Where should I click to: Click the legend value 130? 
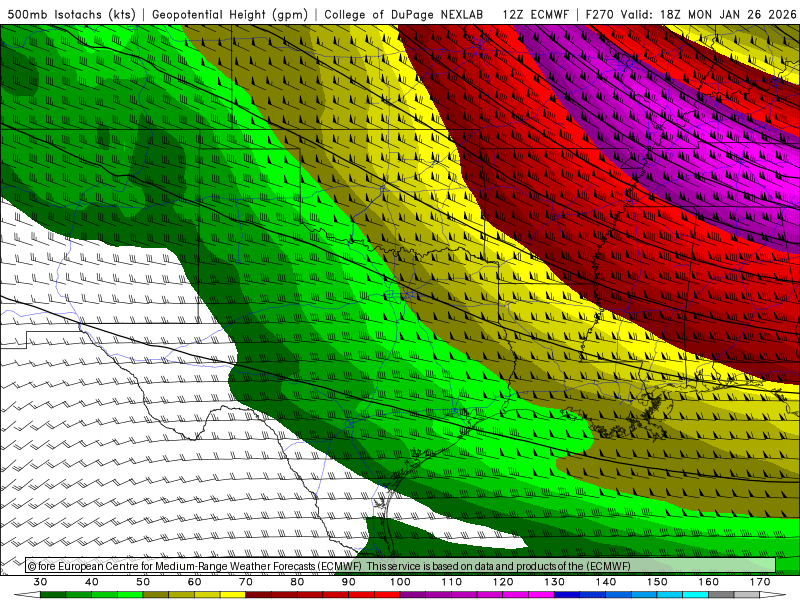tap(555, 582)
